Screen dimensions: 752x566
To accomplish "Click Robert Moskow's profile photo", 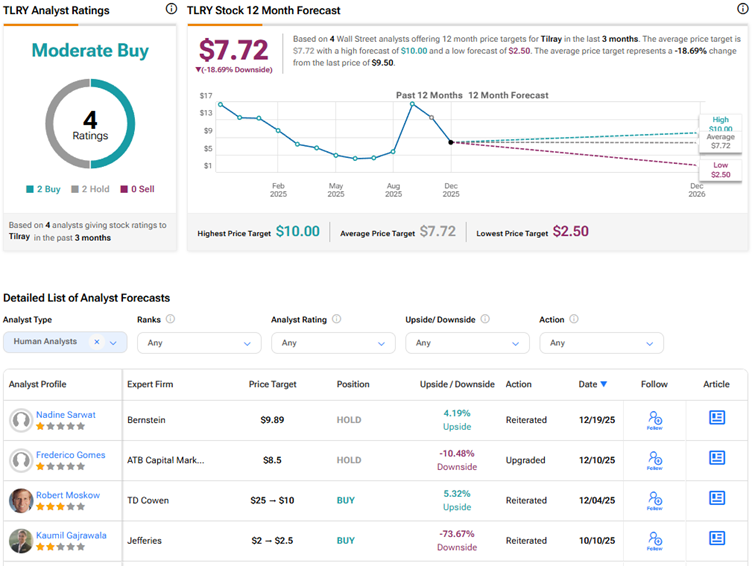I will click(x=20, y=500).
